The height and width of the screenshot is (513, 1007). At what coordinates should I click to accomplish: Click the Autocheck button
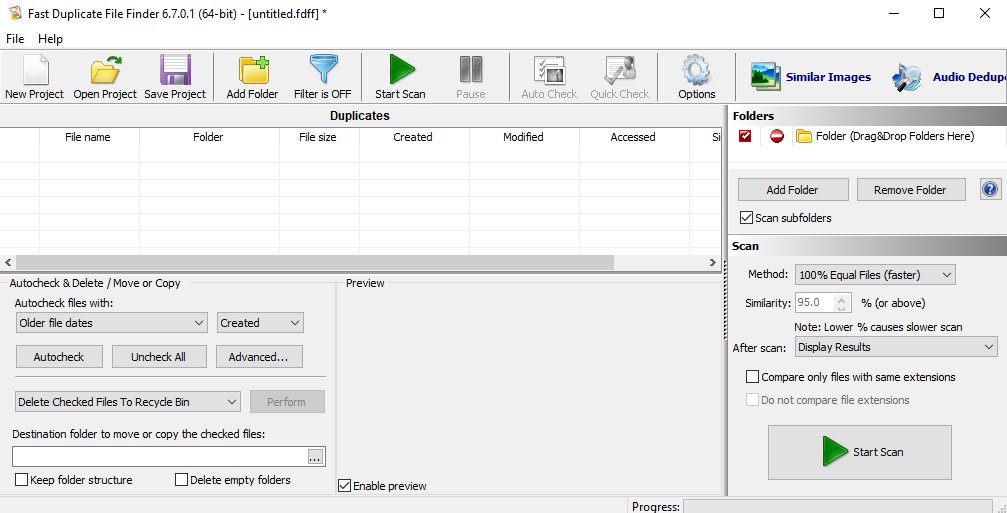pos(59,357)
